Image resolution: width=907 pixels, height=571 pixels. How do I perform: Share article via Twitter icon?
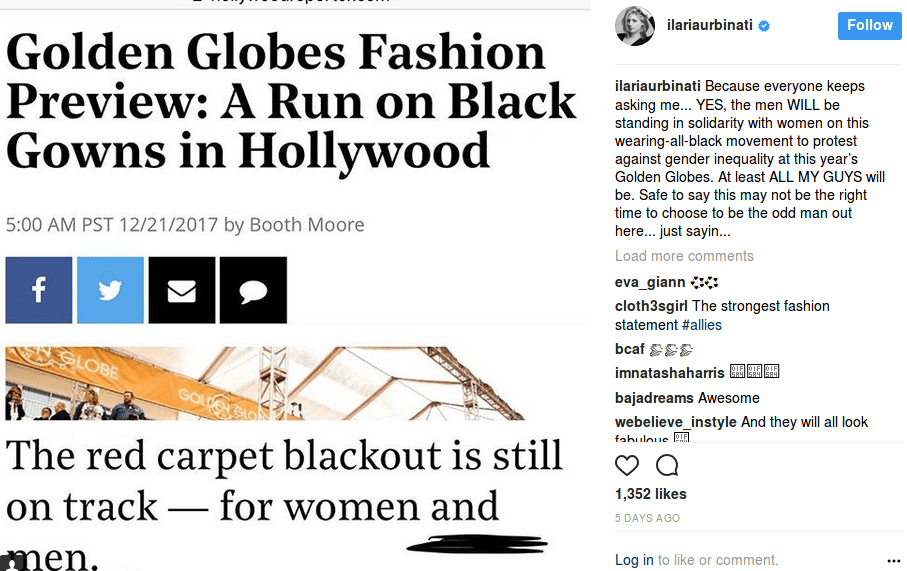[x=110, y=290]
